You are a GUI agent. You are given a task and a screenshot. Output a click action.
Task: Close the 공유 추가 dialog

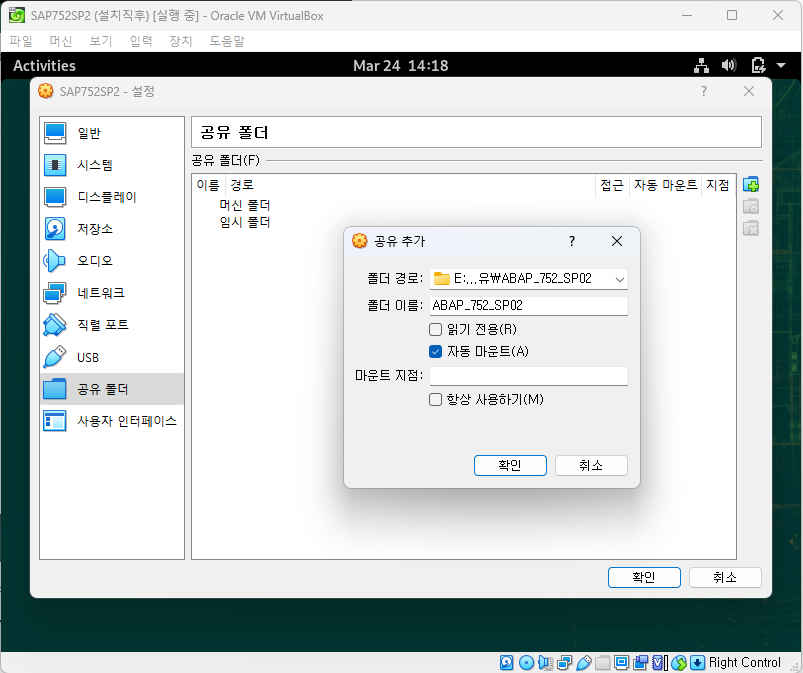click(617, 241)
